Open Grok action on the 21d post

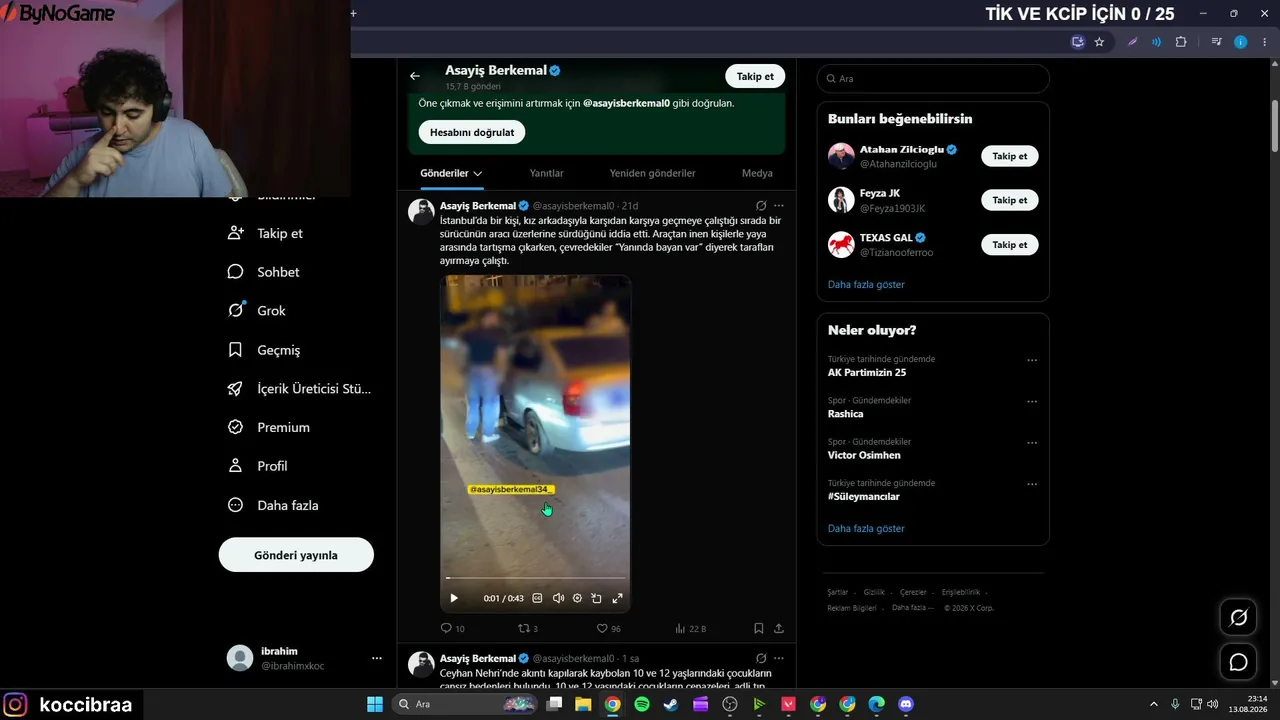pos(761,206)
